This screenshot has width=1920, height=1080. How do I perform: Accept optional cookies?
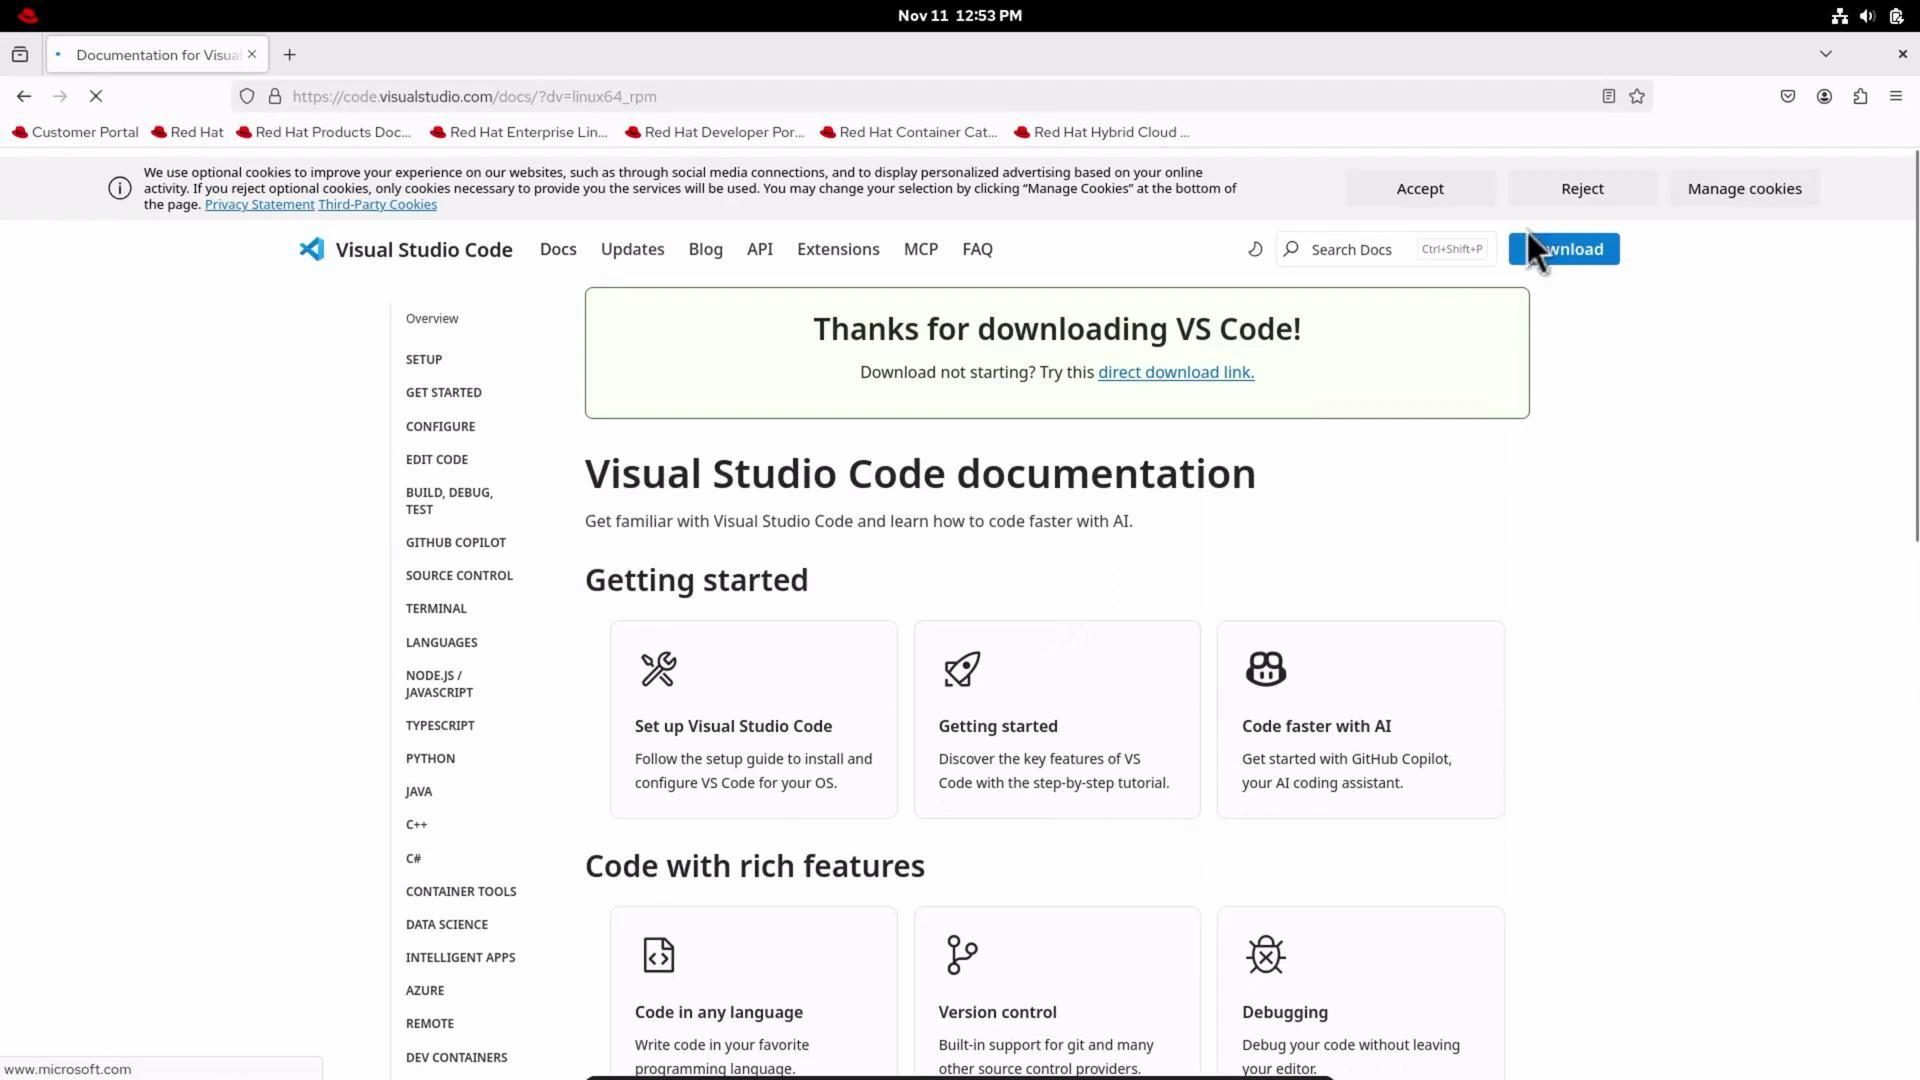point(1420,188)
